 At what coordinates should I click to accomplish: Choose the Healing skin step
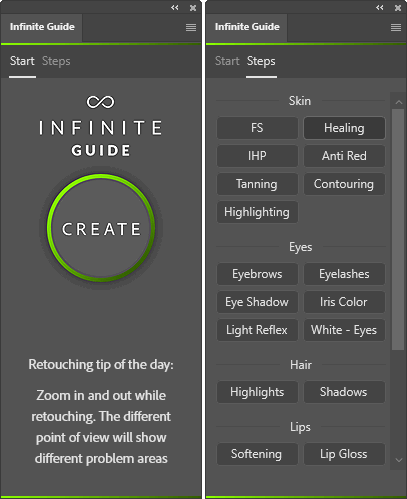tap(344, 128)
